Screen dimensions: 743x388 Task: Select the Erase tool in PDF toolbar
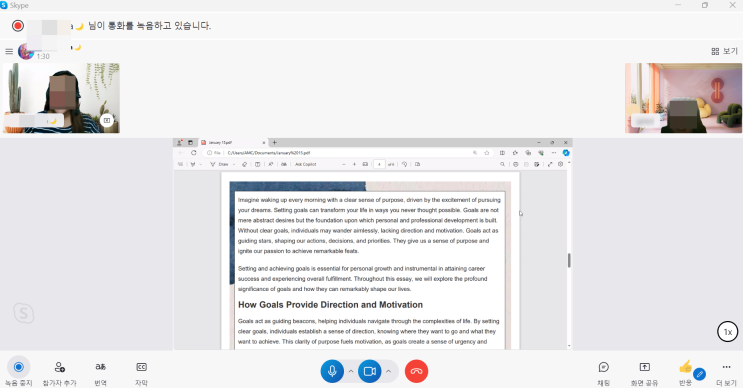click(x=245, y=164)
